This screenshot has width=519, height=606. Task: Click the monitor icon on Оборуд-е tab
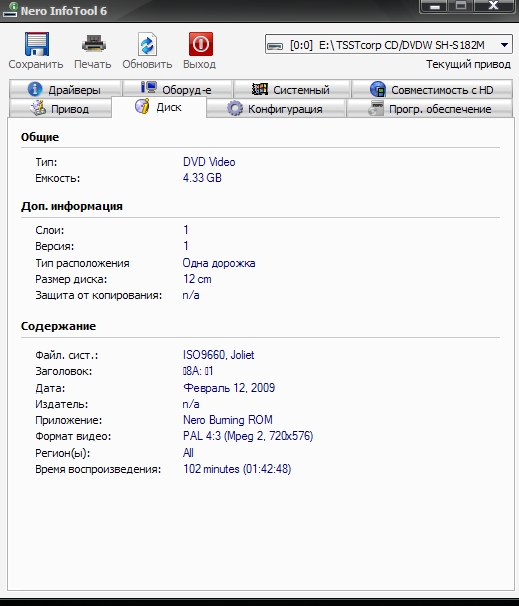pos(148,88)
